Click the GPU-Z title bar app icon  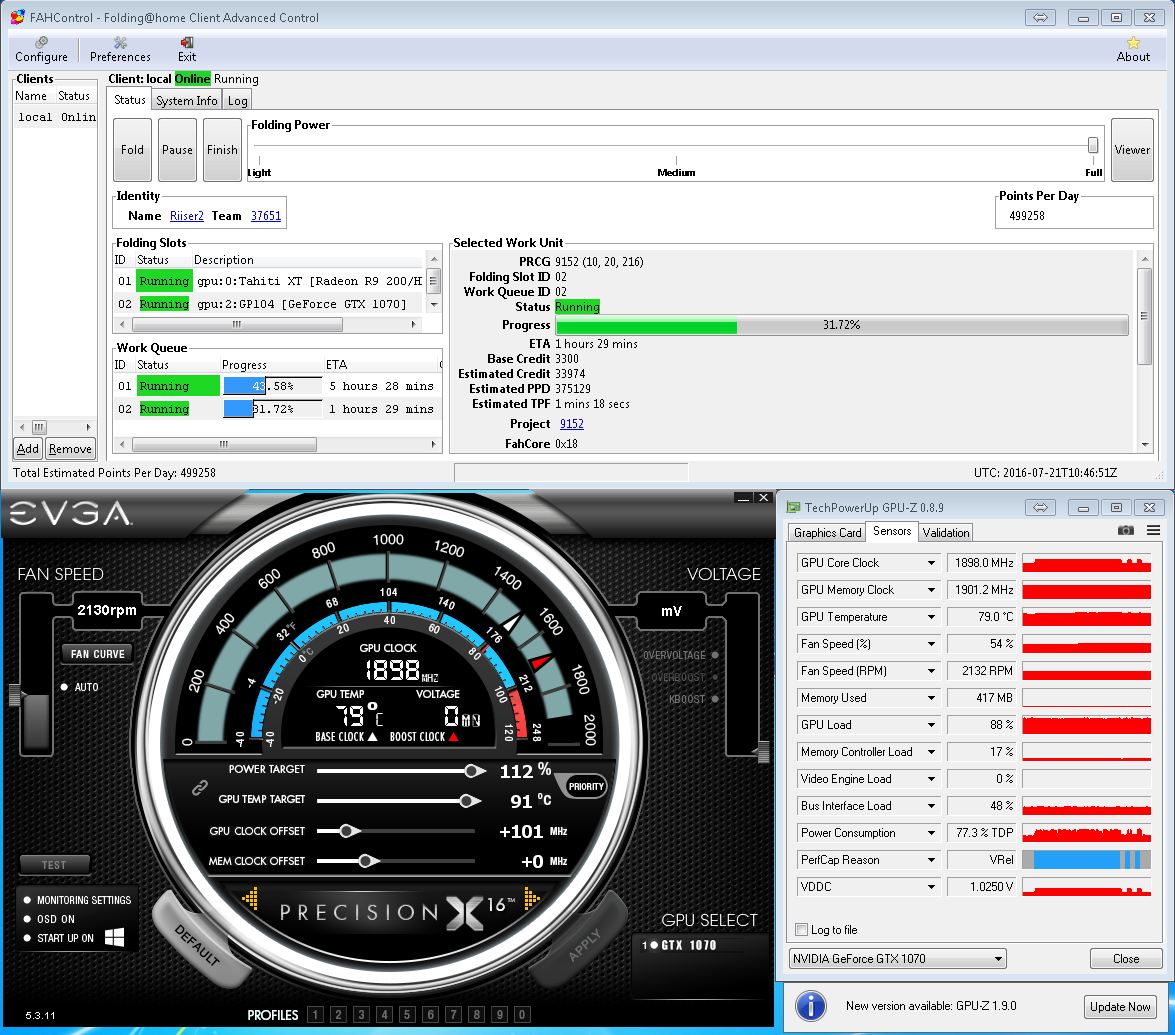click(793, 507)
